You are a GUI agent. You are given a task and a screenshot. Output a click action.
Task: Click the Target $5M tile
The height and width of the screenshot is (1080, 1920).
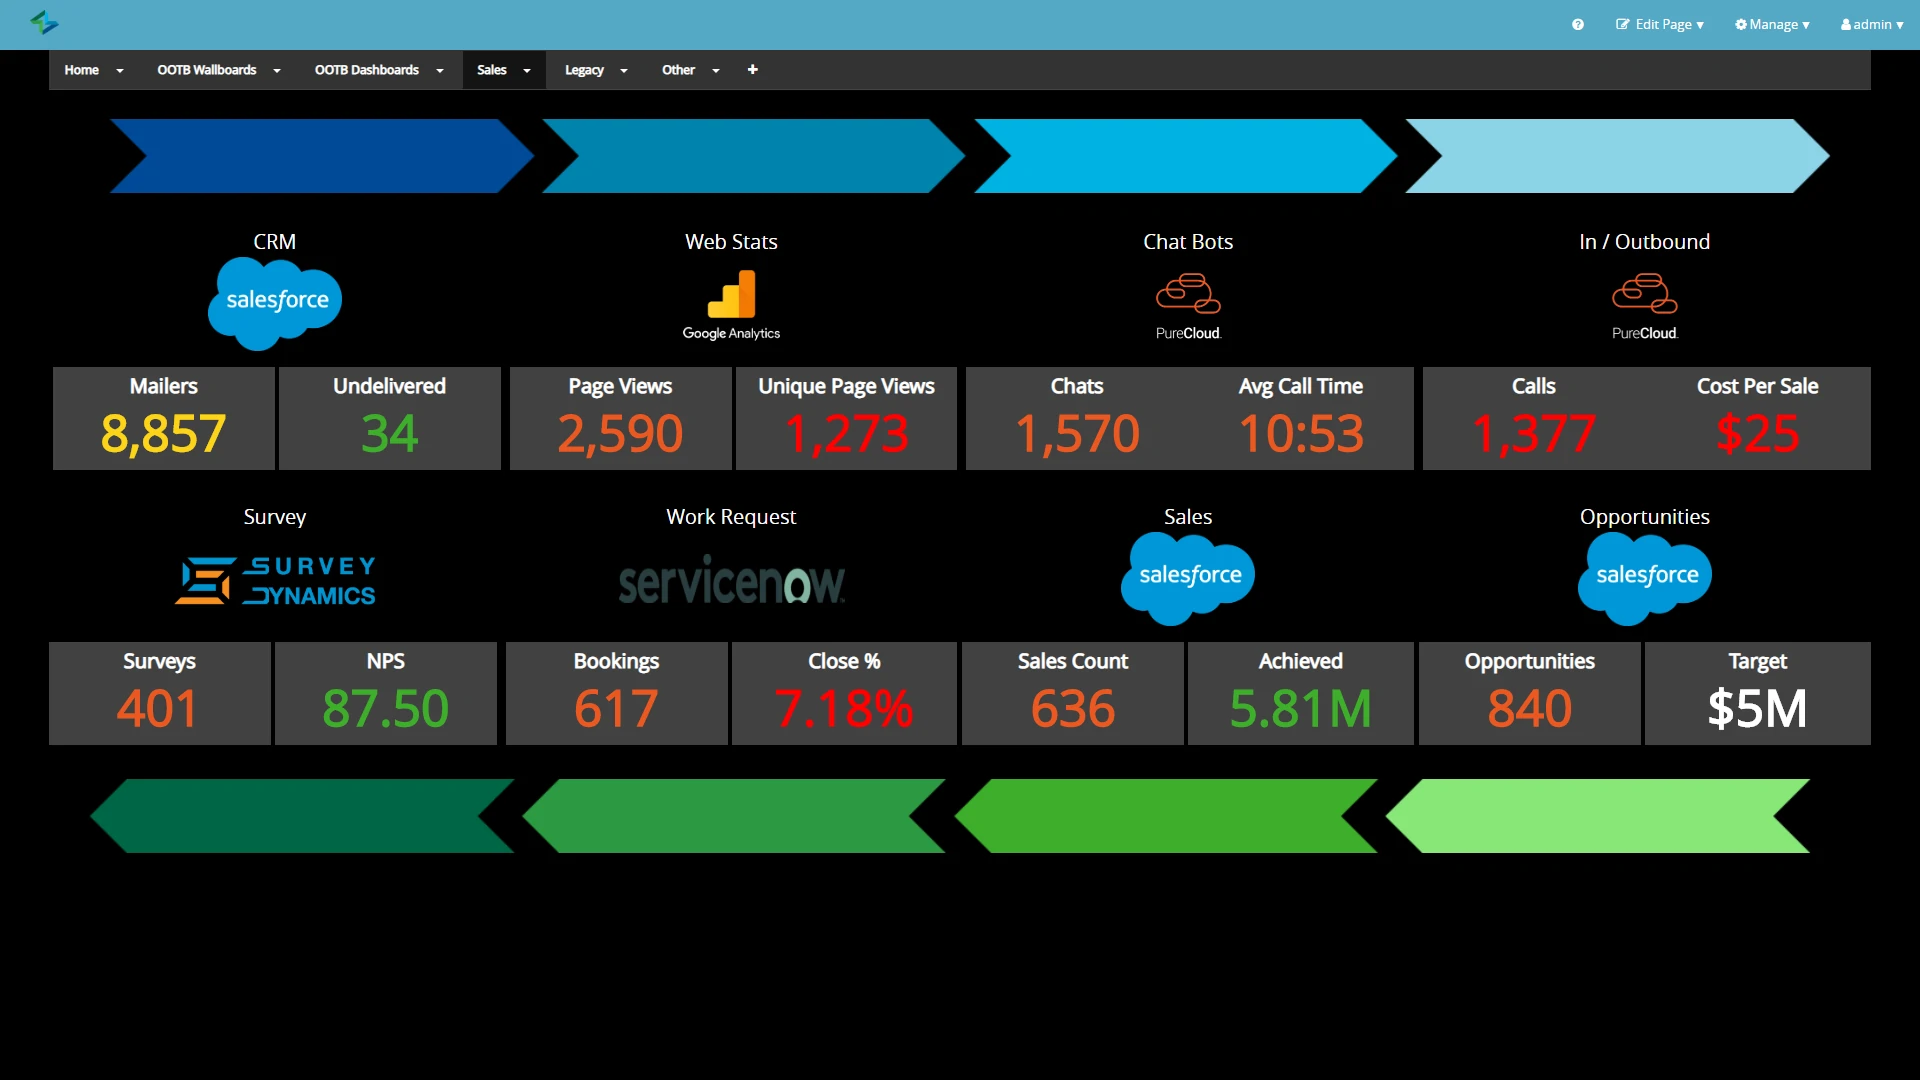point(1758,693)
